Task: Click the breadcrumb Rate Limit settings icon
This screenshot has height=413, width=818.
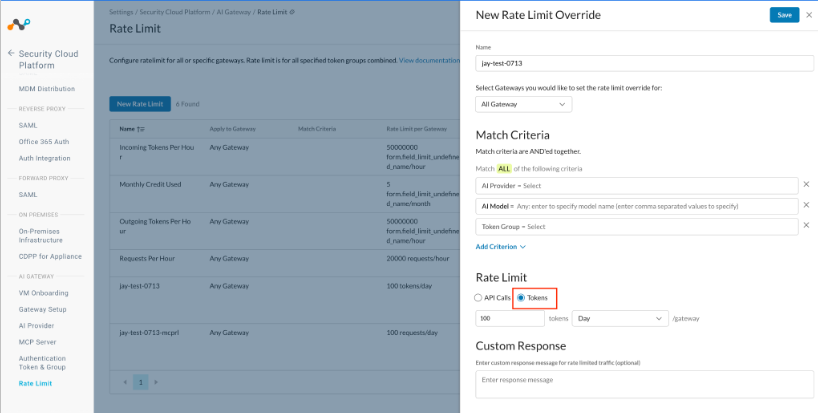Action: [x=292, y=11]
